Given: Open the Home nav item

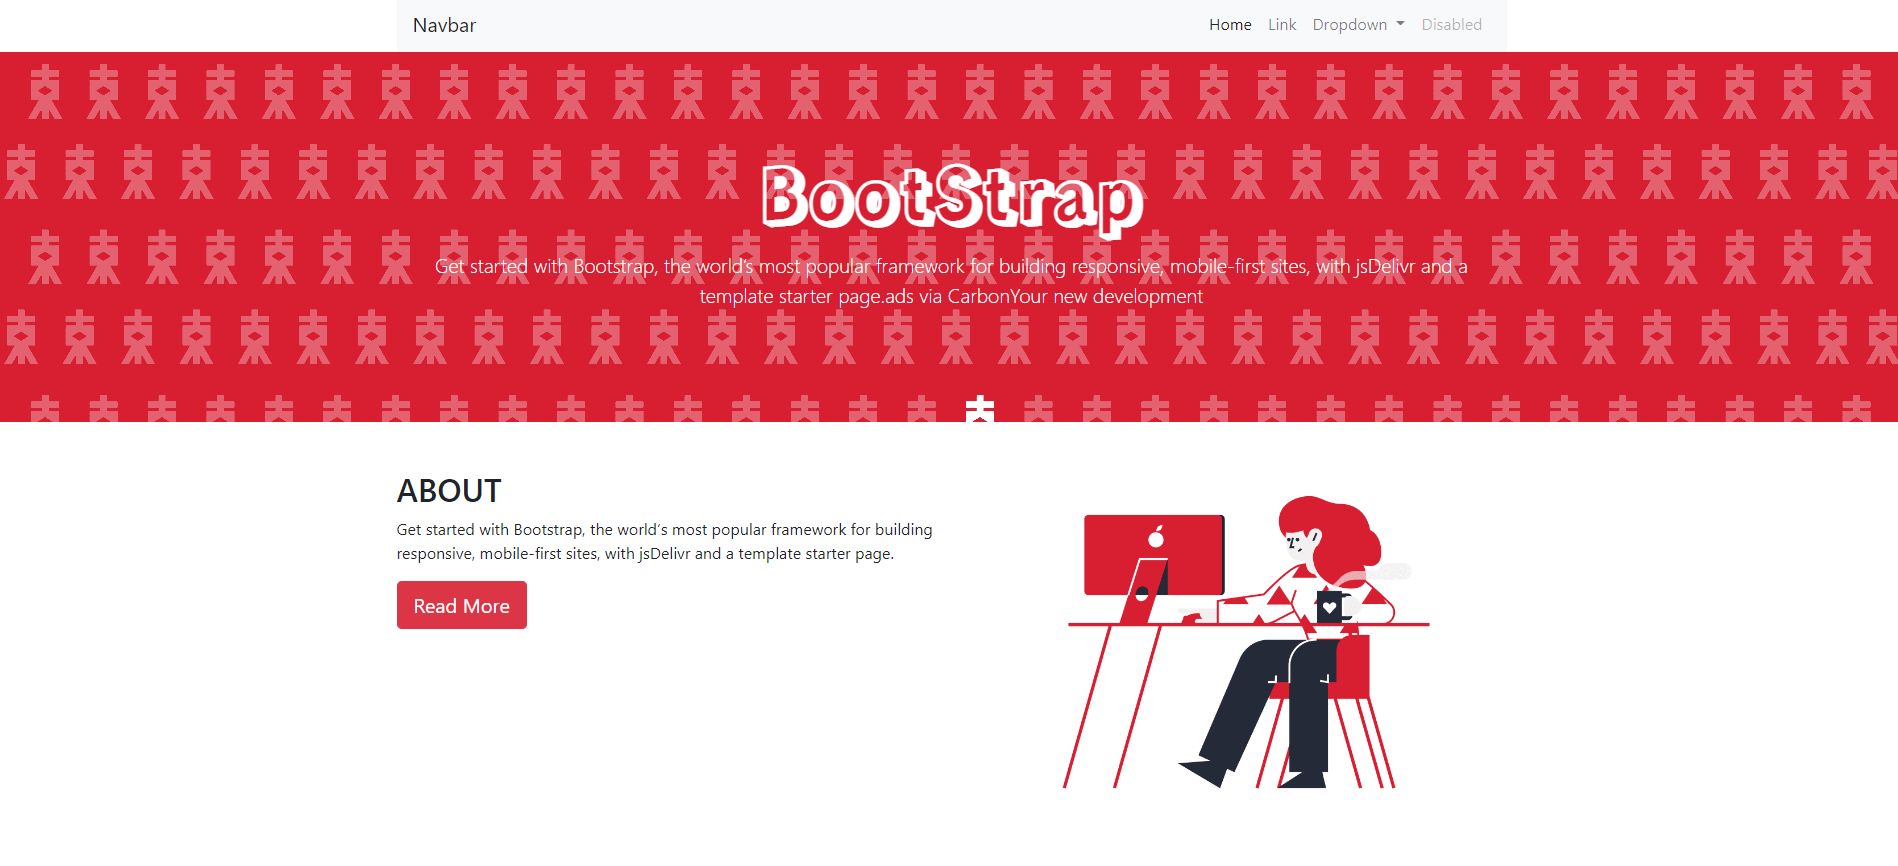Looking at the screenshot, I should tap(1229, 25).
